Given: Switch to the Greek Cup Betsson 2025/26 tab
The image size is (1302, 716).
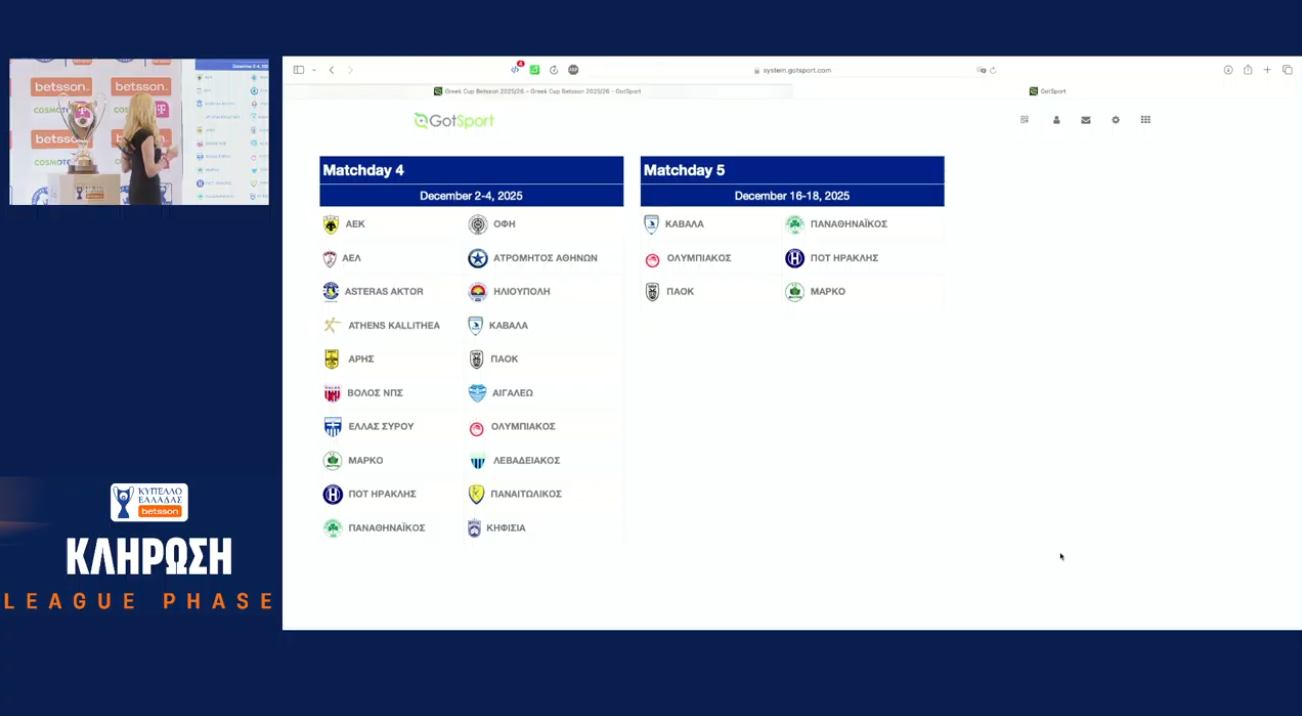Looking at the screenshot, I should point(538,91).
